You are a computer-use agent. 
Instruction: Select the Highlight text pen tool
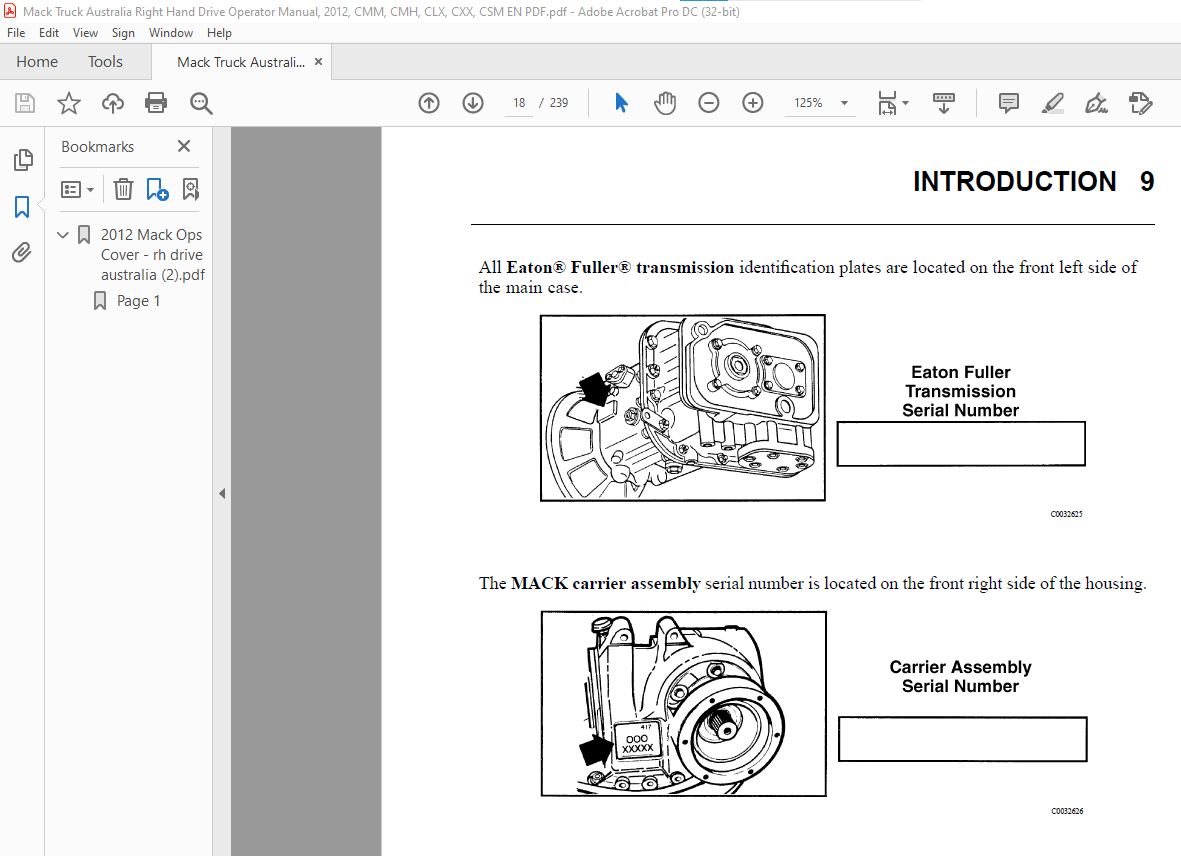pos(1052,103)
